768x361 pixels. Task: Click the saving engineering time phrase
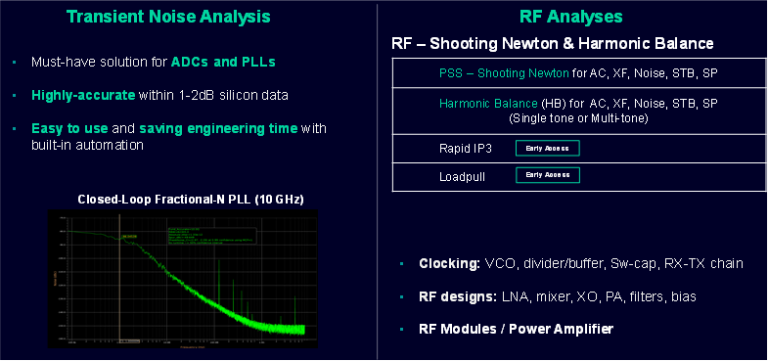(x=218, y=129)
